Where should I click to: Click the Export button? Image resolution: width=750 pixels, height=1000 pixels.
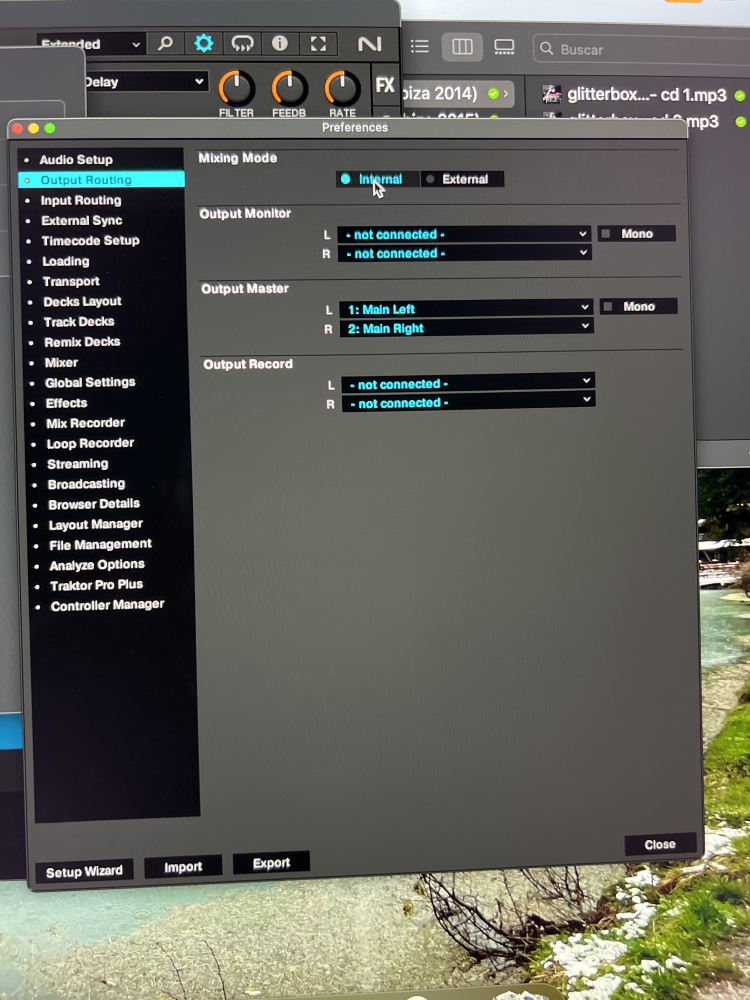(x=271, y=863)
